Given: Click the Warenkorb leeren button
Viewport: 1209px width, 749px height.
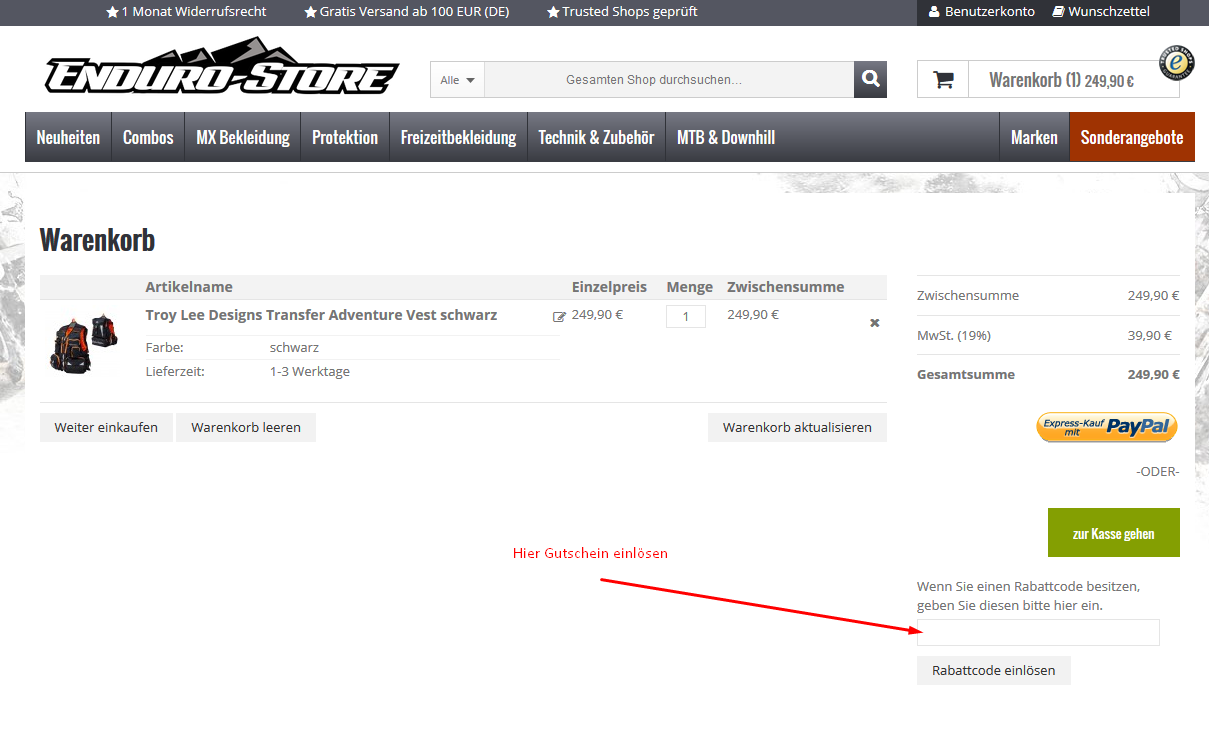Looking at the screenshot, I should (246, 427).
